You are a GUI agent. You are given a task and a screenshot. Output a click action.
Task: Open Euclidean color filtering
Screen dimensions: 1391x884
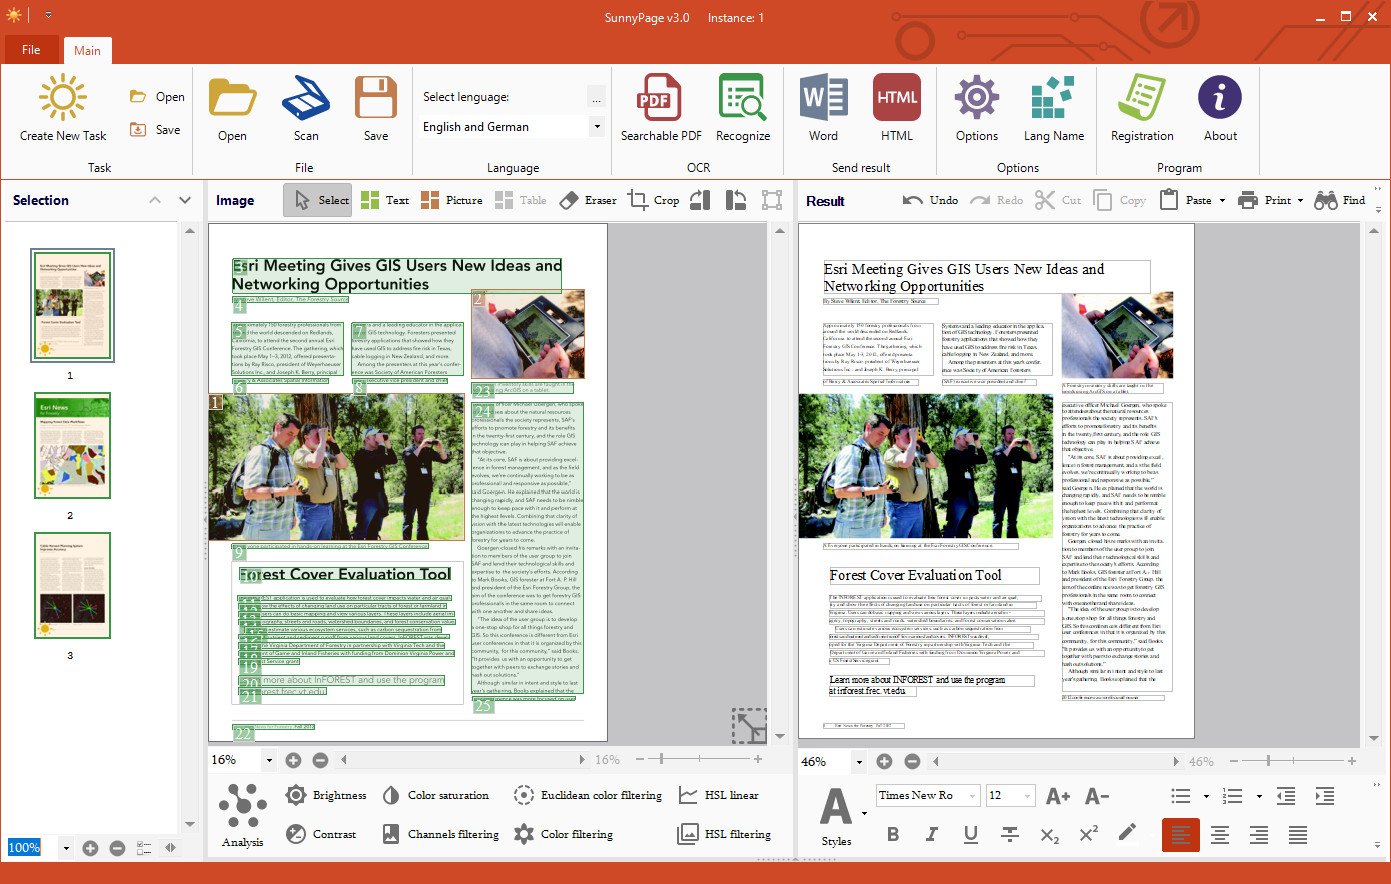[588, 795]
